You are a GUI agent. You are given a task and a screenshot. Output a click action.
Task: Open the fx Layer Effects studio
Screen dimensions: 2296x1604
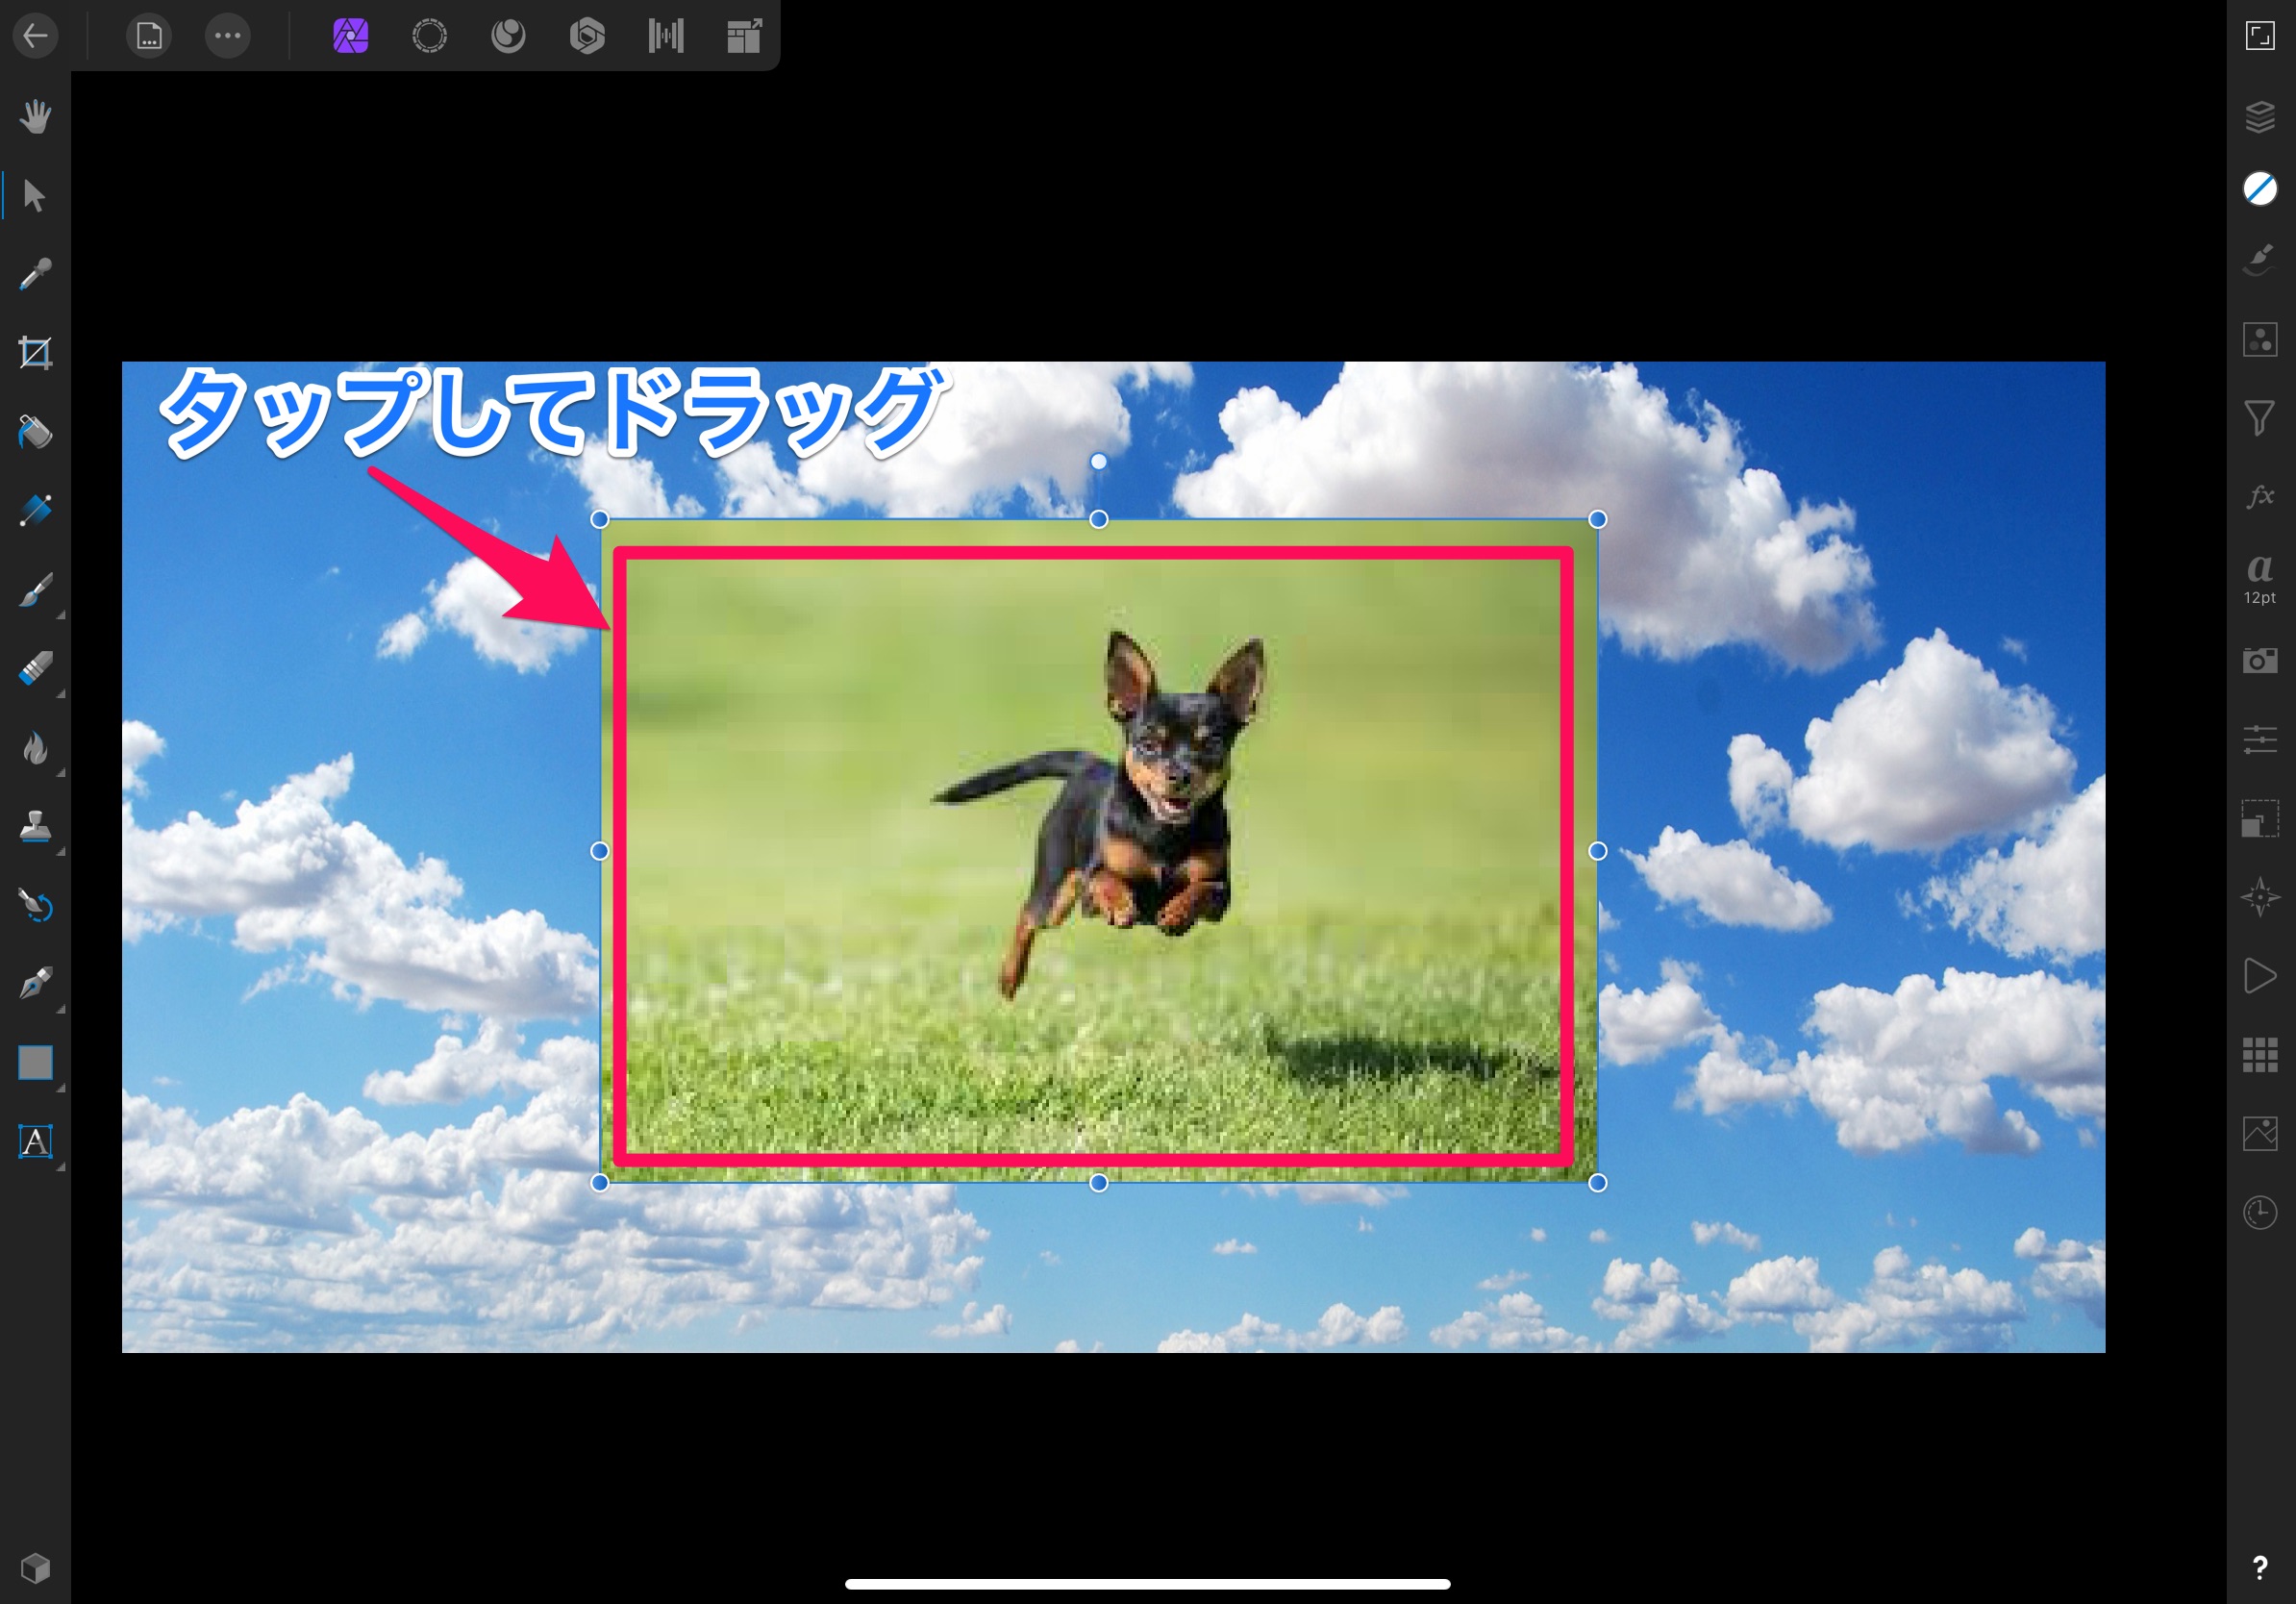point(2260,496)
